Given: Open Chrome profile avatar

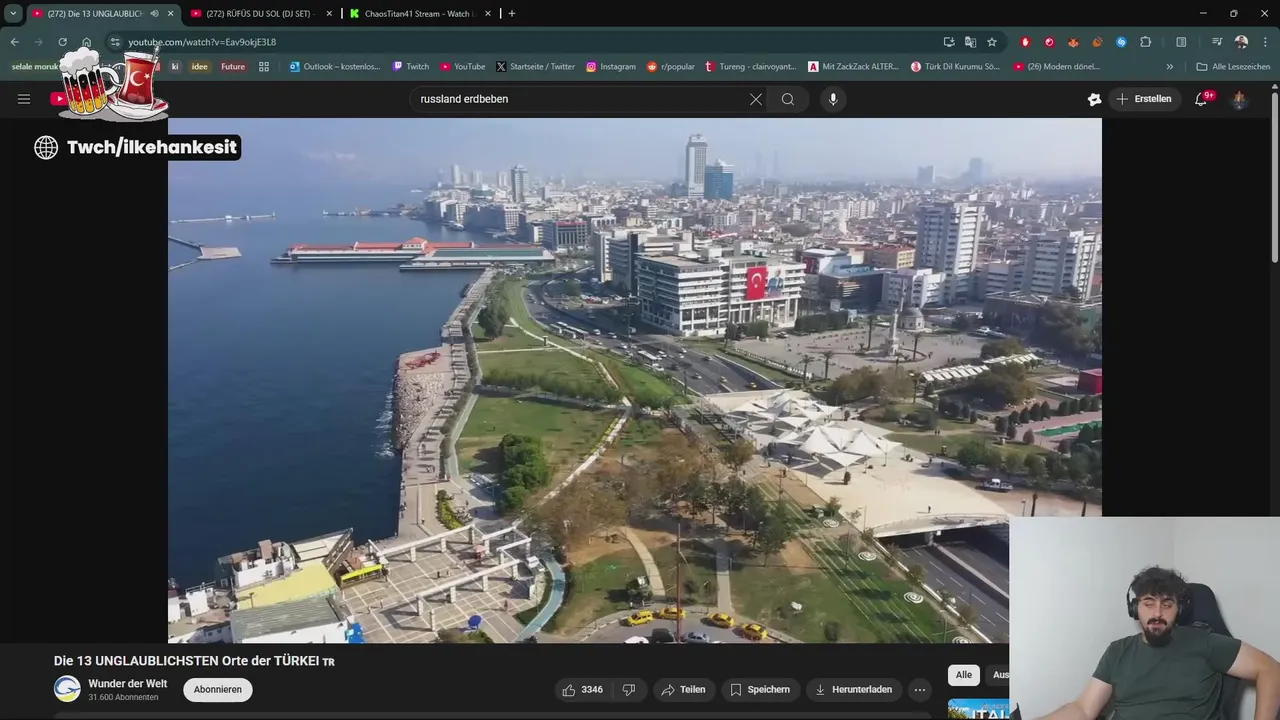Looking at the screenshot, I should point(1241,42).
